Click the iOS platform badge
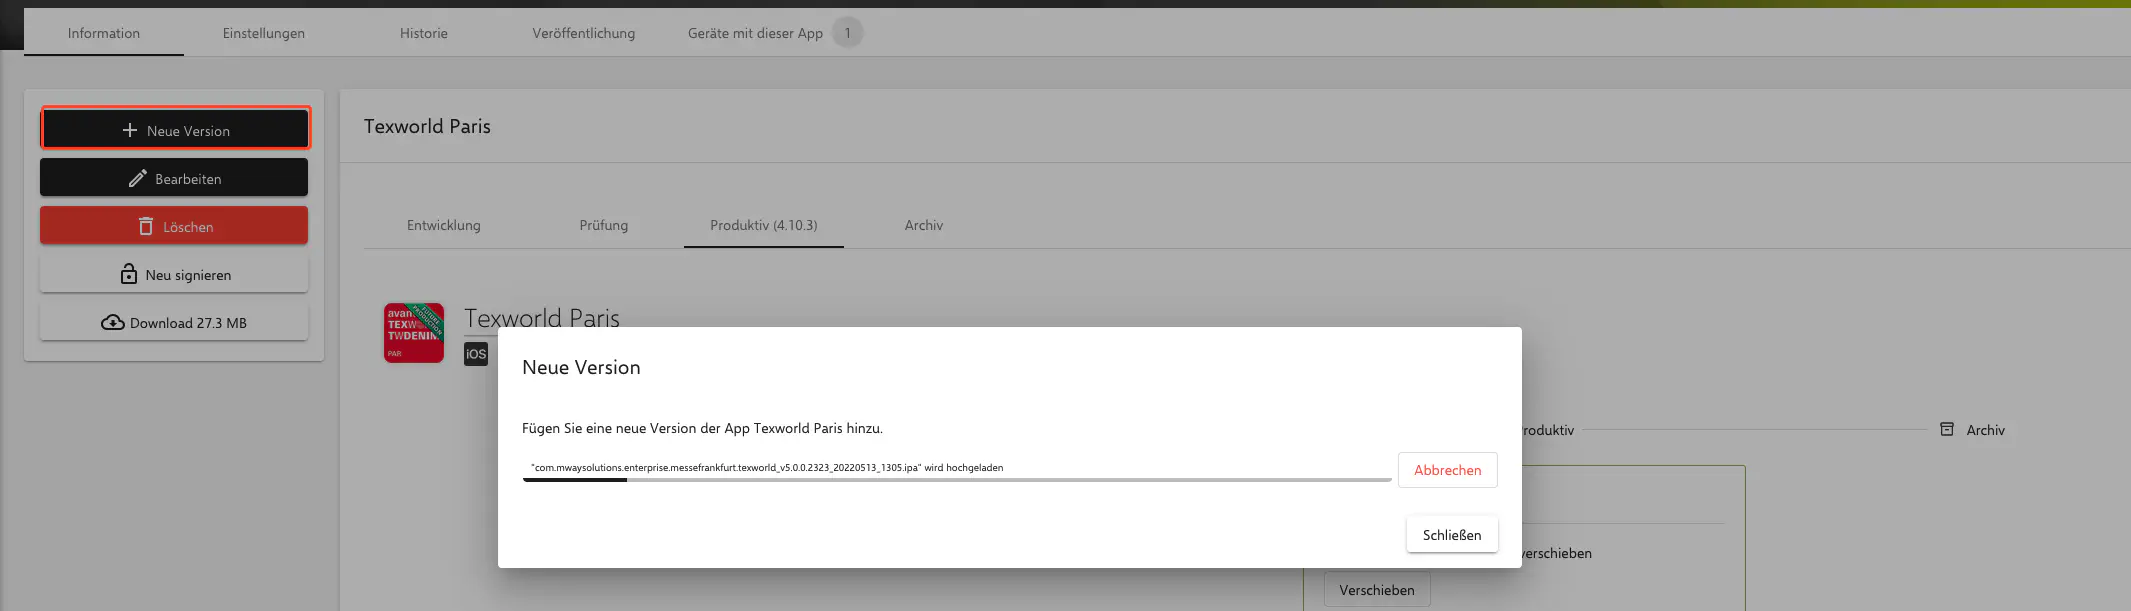Image resolution: width=2131 pixels, height=611 pixels. [476, 354]
